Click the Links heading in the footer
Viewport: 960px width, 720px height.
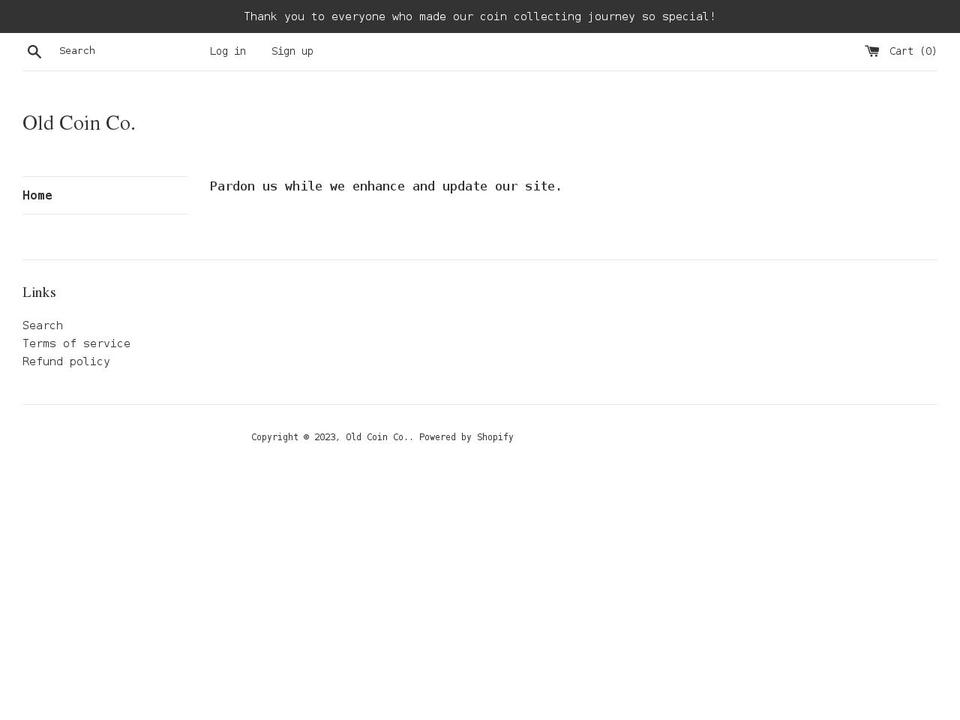39,292
